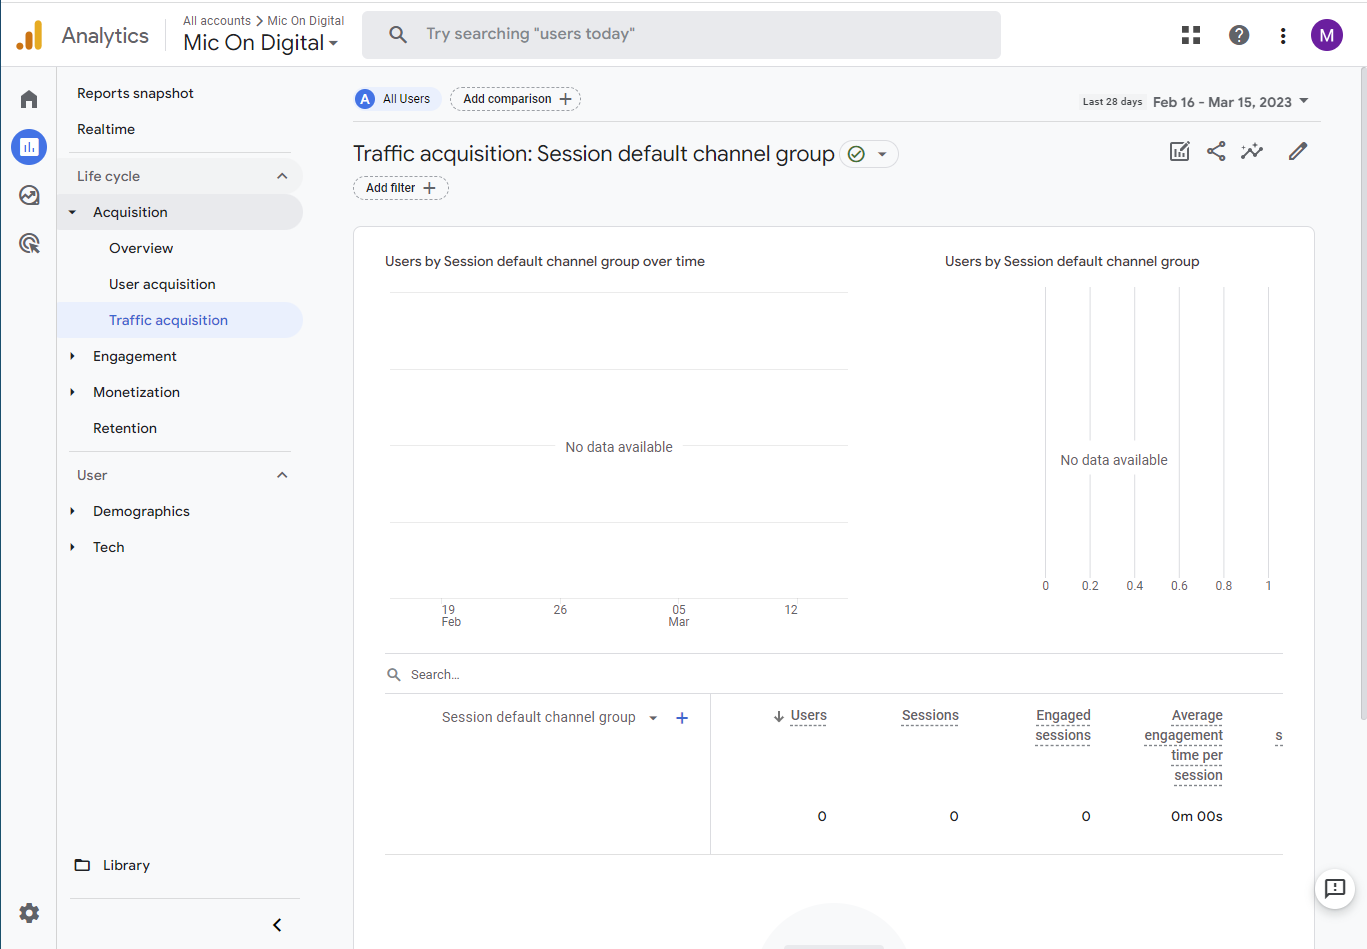
Task: Open Retention report
Action: (125, 428)
